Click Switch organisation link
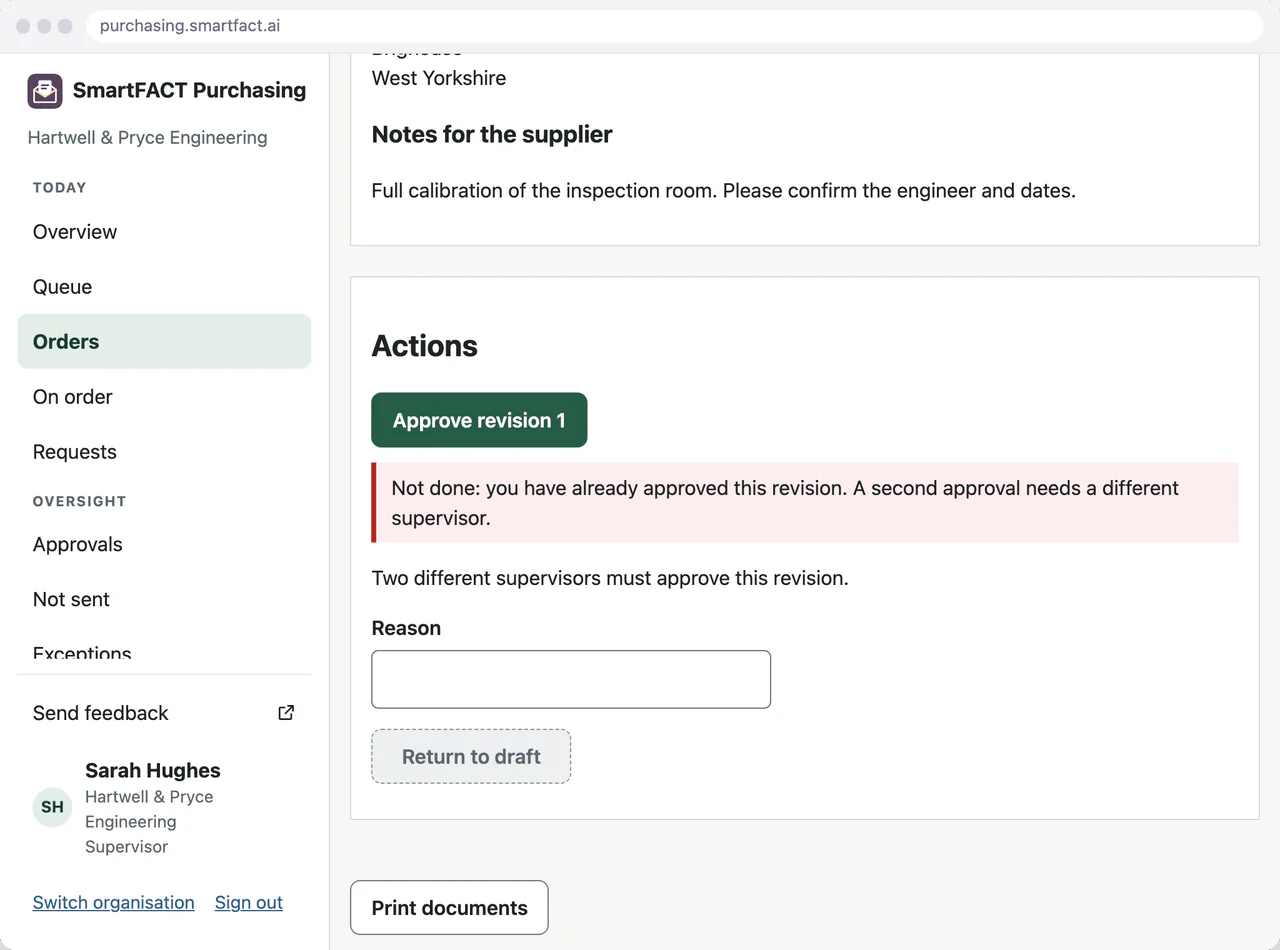The height and width of the screenshot is (950, 1280). 114,903
